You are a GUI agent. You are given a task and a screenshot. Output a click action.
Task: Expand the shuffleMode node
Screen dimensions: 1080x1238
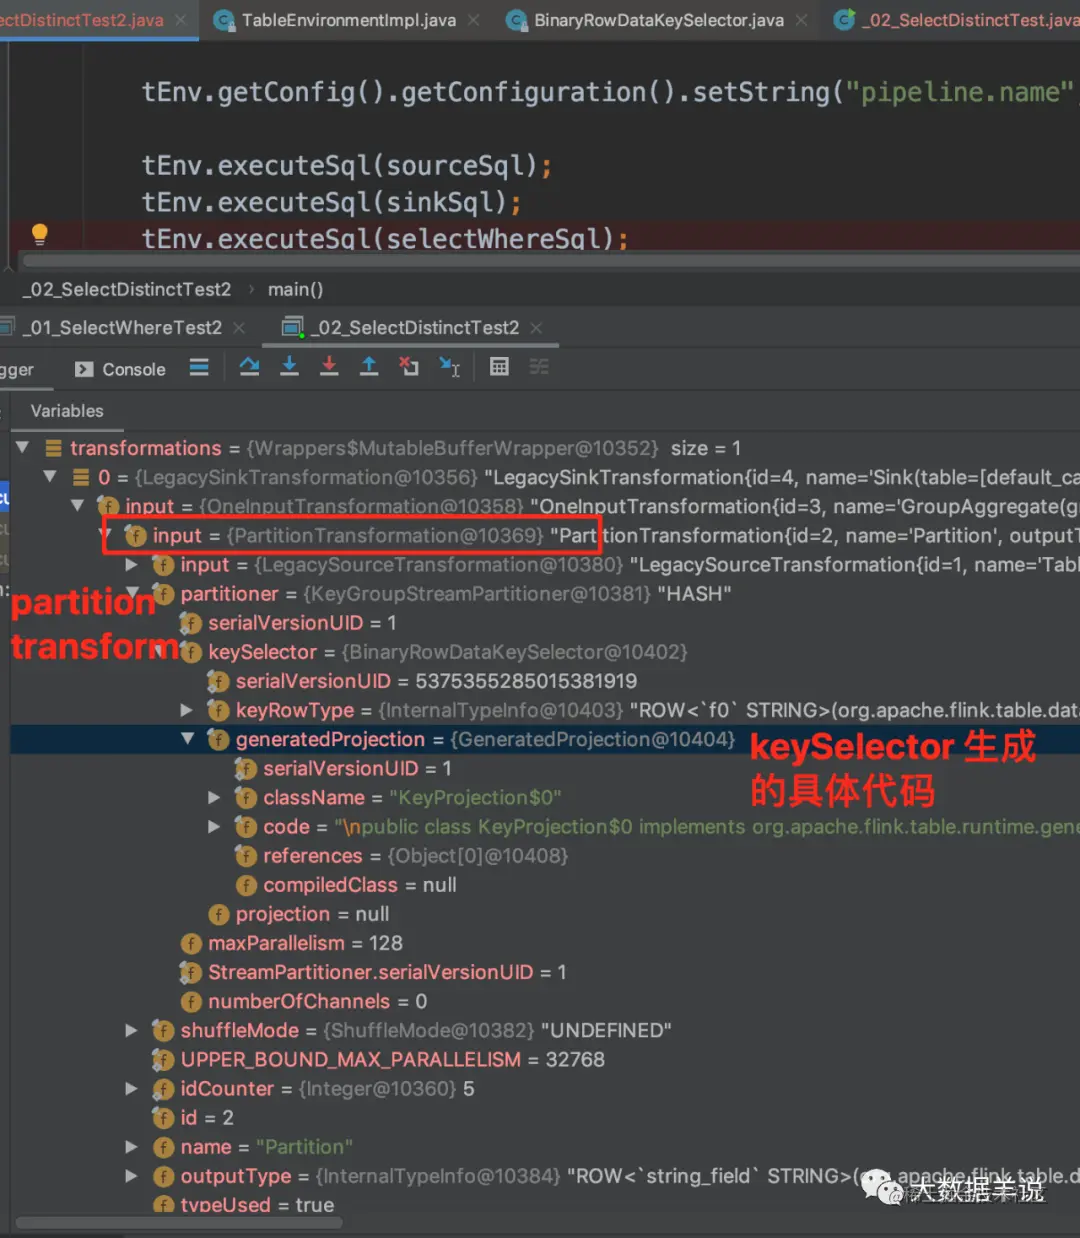tap(131, 1030)
